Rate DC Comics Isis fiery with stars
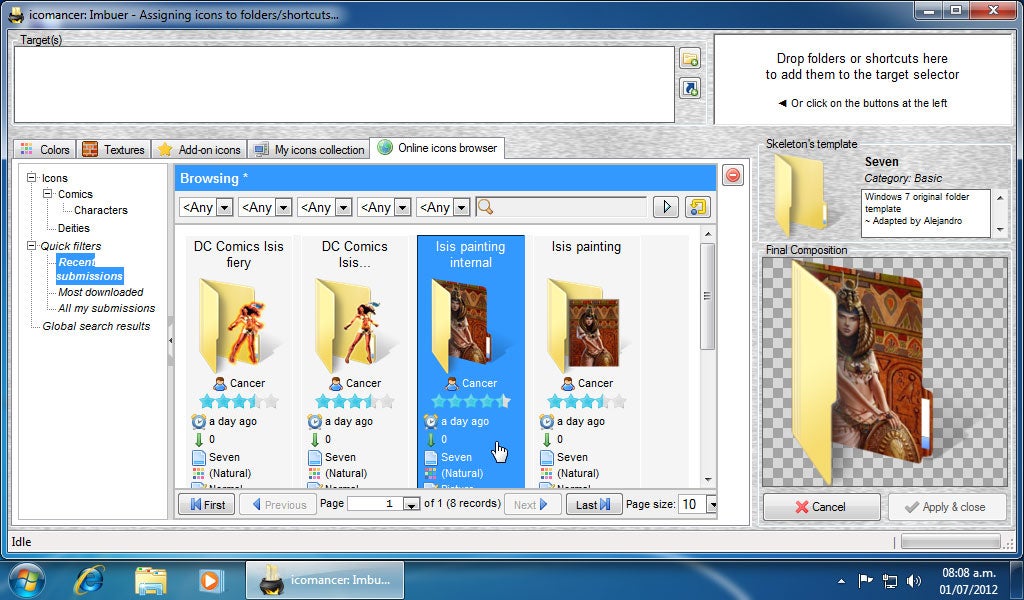This screenshot has width=1024, height=600. (x=239, y=401)
